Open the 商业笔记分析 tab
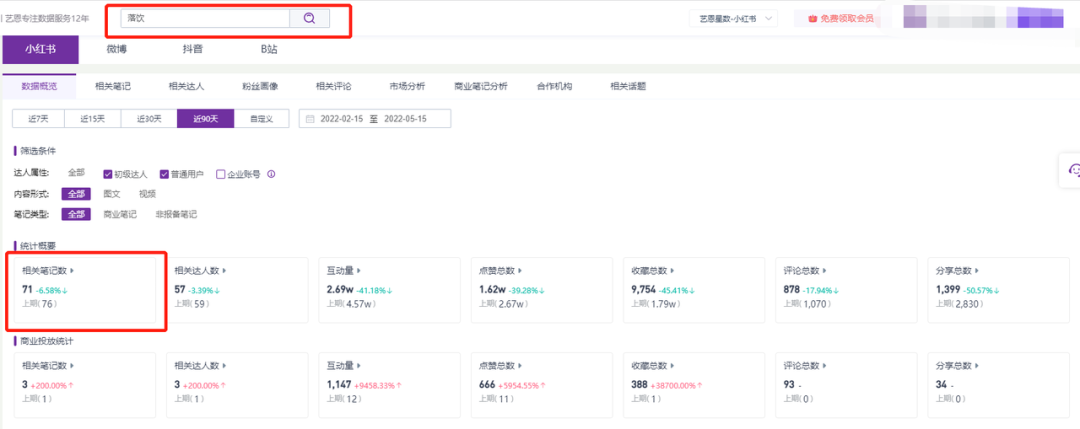Viewport: 1080px width, 429px height. (481, 87)
